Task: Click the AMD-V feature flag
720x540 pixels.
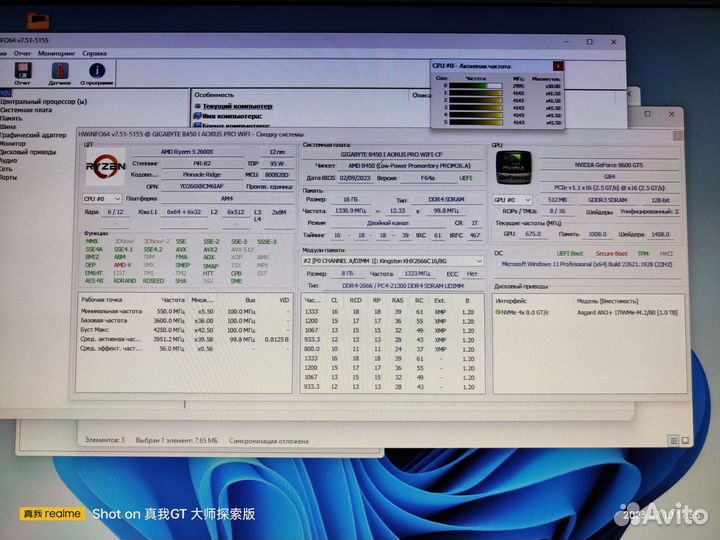Action: pyautogui.click(x=122, y=265)
